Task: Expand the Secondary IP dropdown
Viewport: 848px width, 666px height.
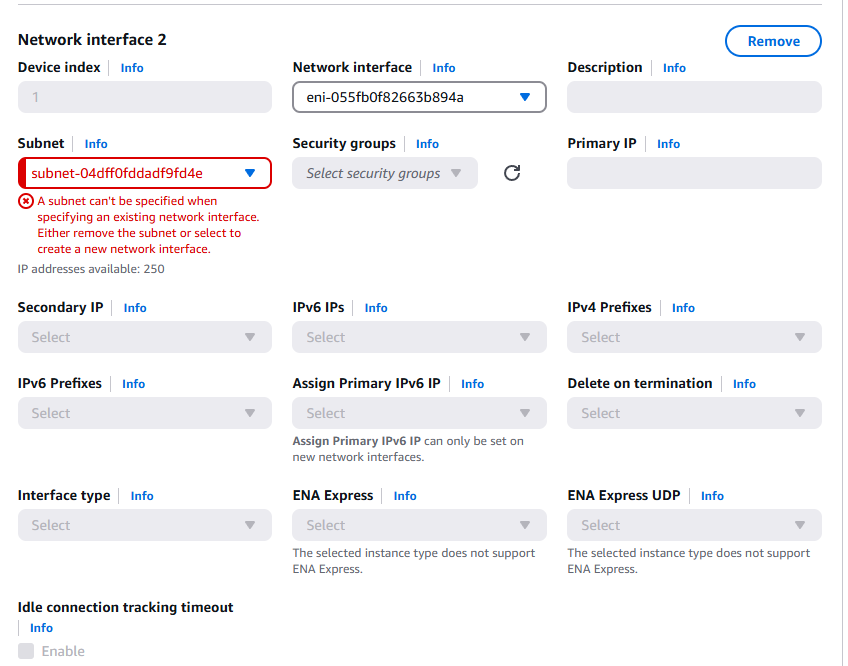Action: point(144,337)
